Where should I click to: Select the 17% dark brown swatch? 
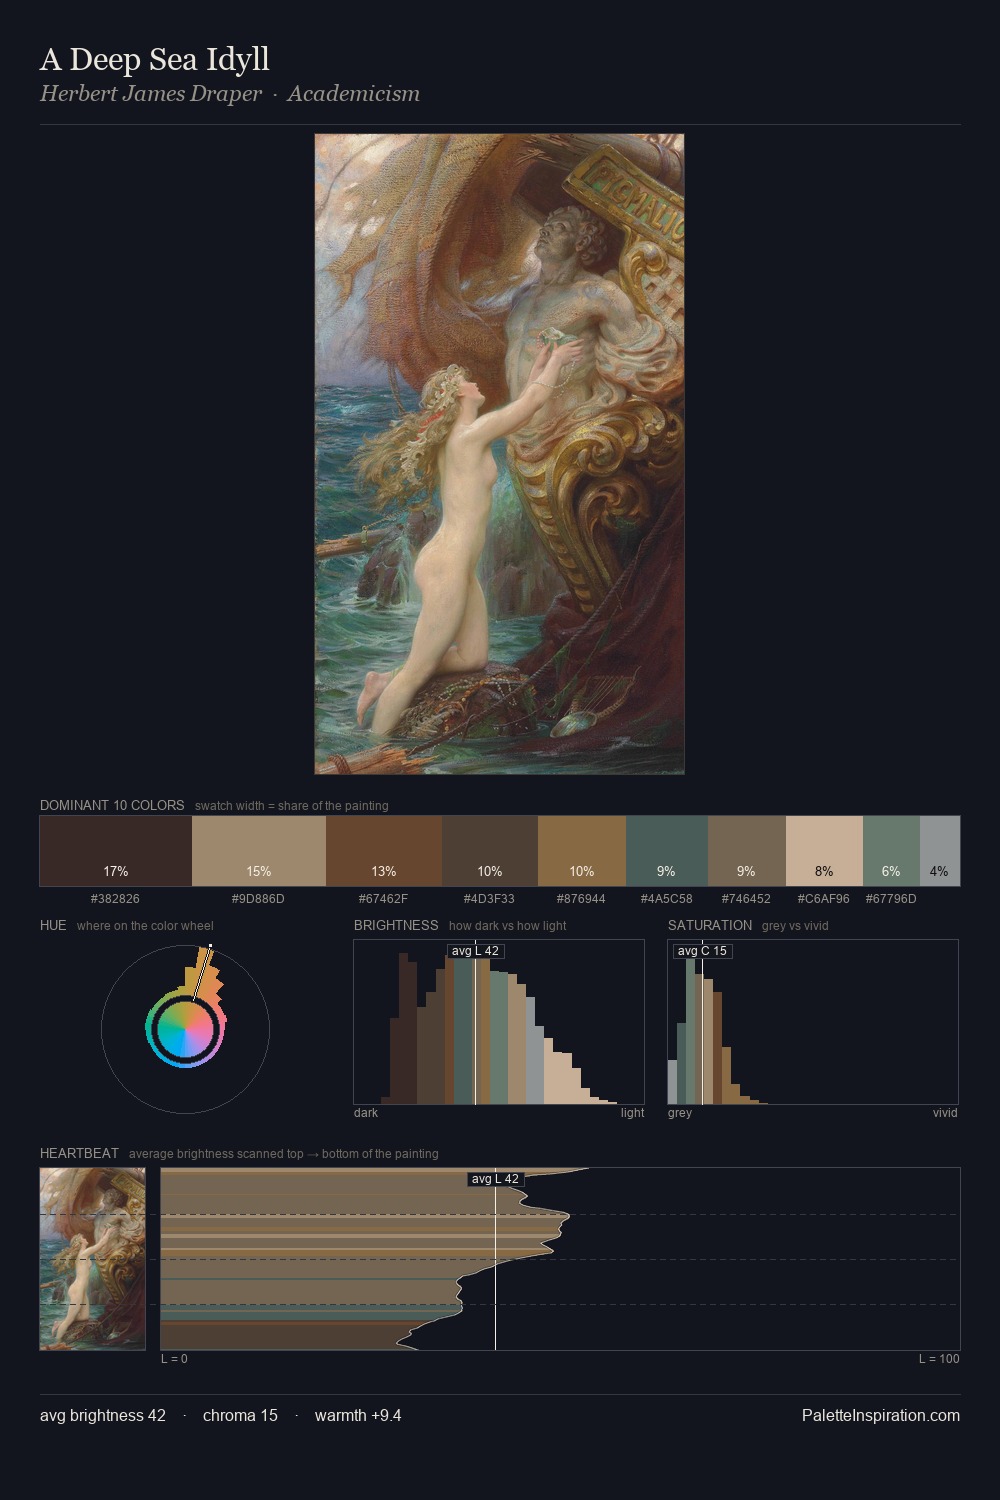(116, 851)
